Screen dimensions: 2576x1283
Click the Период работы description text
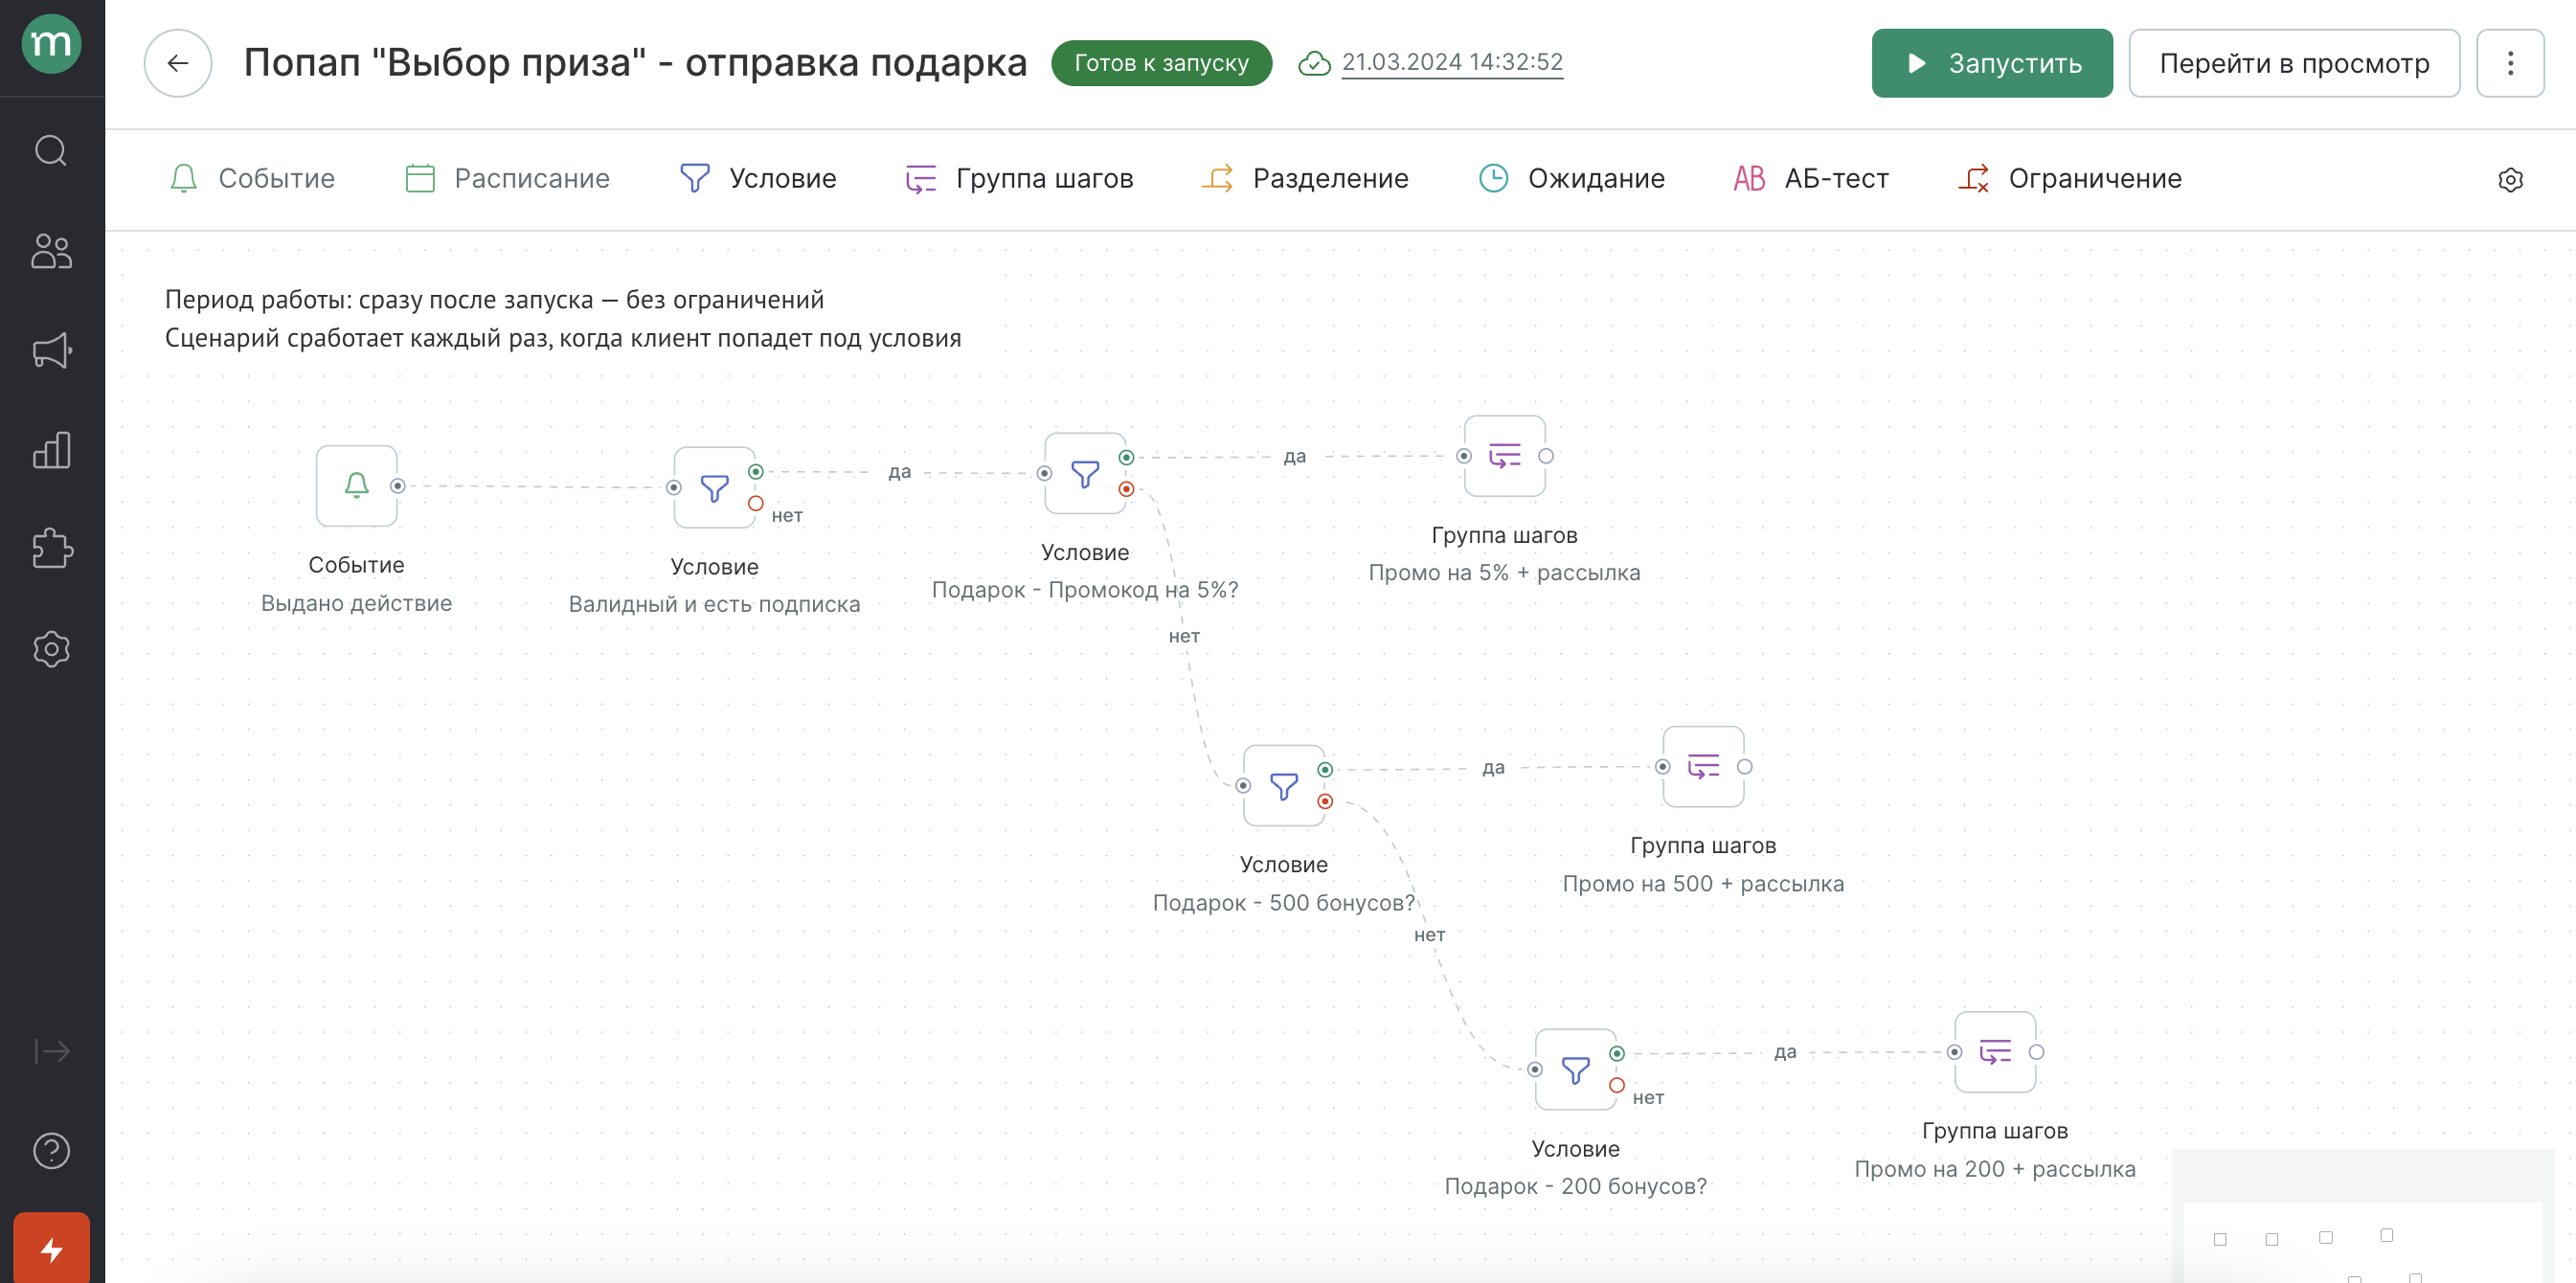click(494, 300)
